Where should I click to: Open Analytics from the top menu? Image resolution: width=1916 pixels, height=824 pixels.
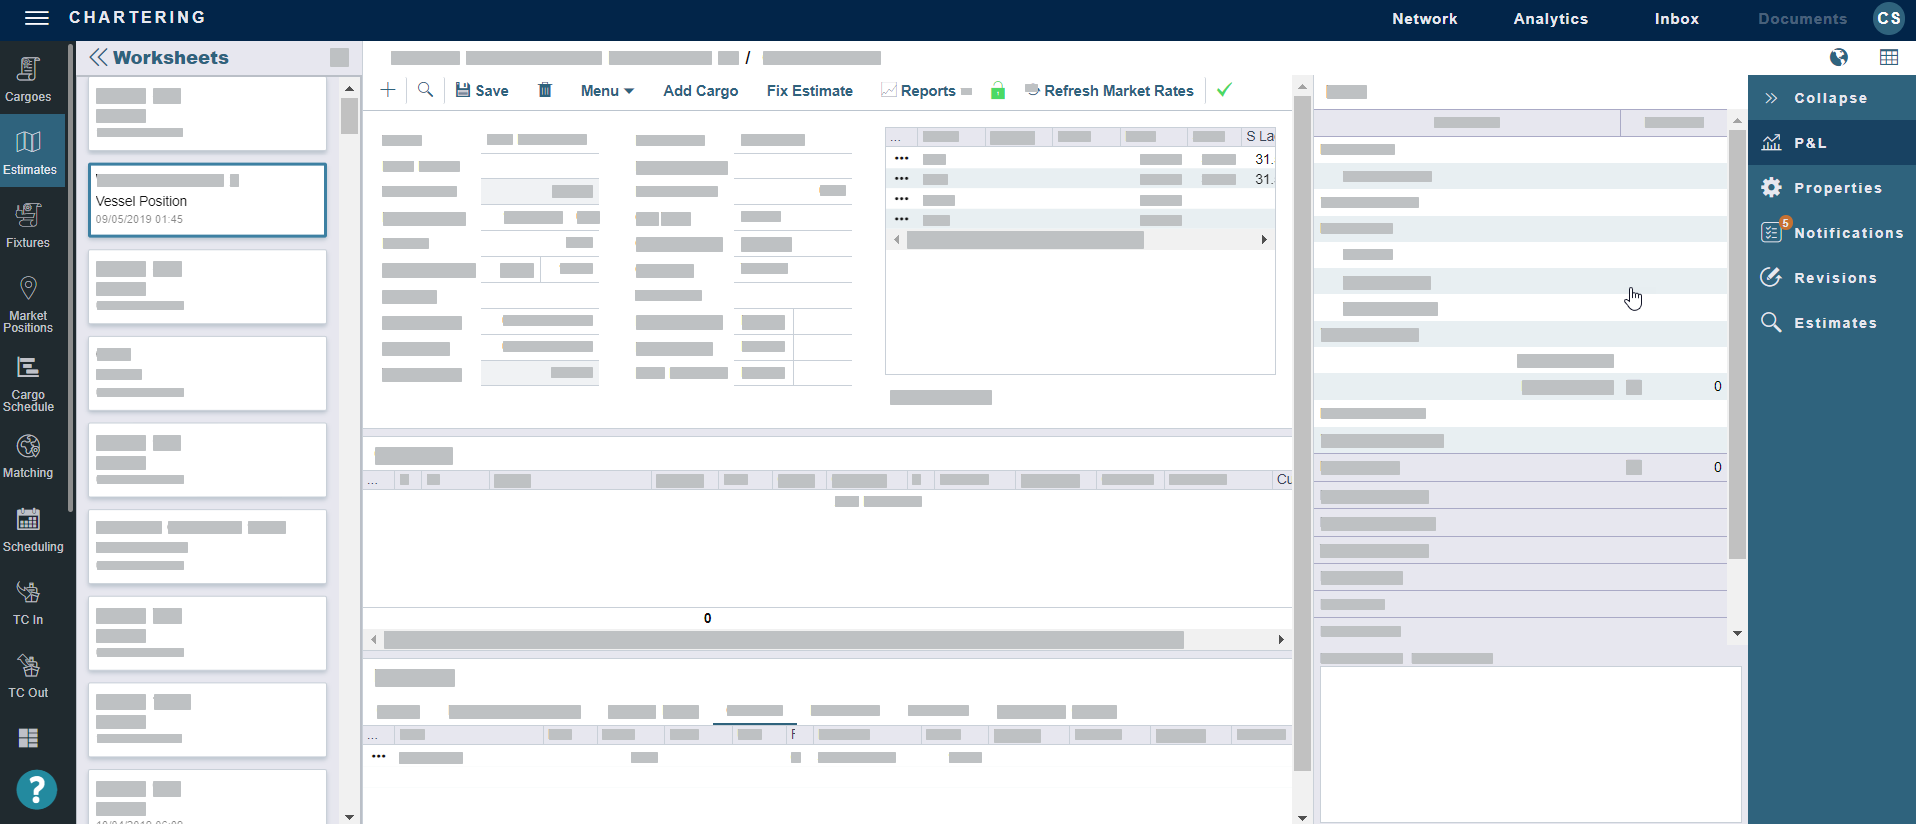point(1550,19)
